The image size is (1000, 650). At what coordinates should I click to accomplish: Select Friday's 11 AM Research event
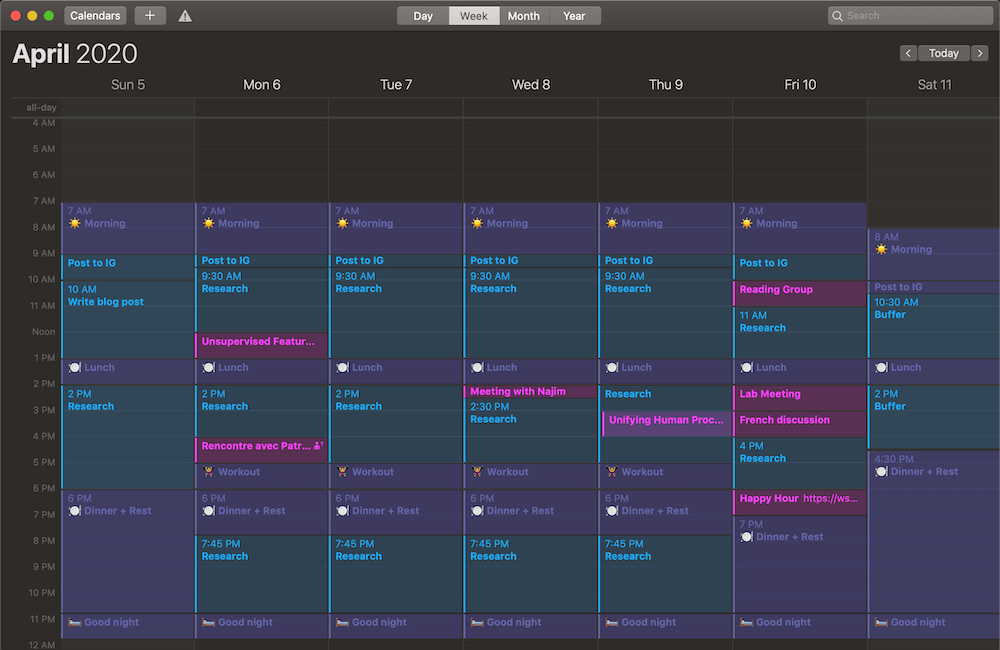click(x=800, y=332)
